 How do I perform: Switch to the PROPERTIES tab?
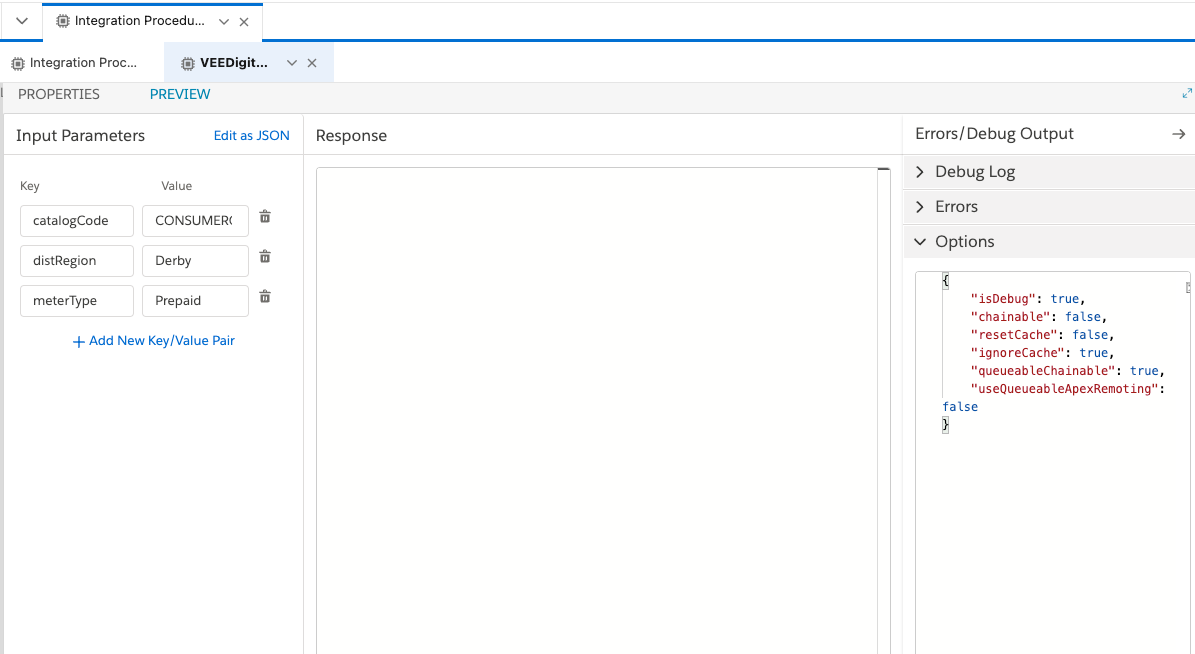click(59, 94)
